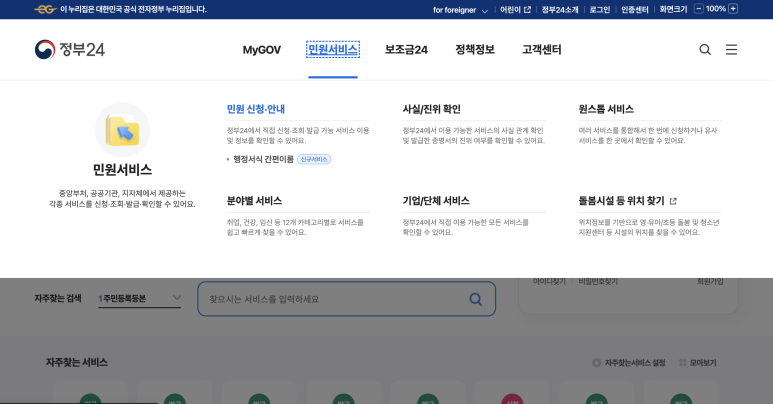
Task: Open 민원 신청·안내 submenu heading
Action: point(256,109)
